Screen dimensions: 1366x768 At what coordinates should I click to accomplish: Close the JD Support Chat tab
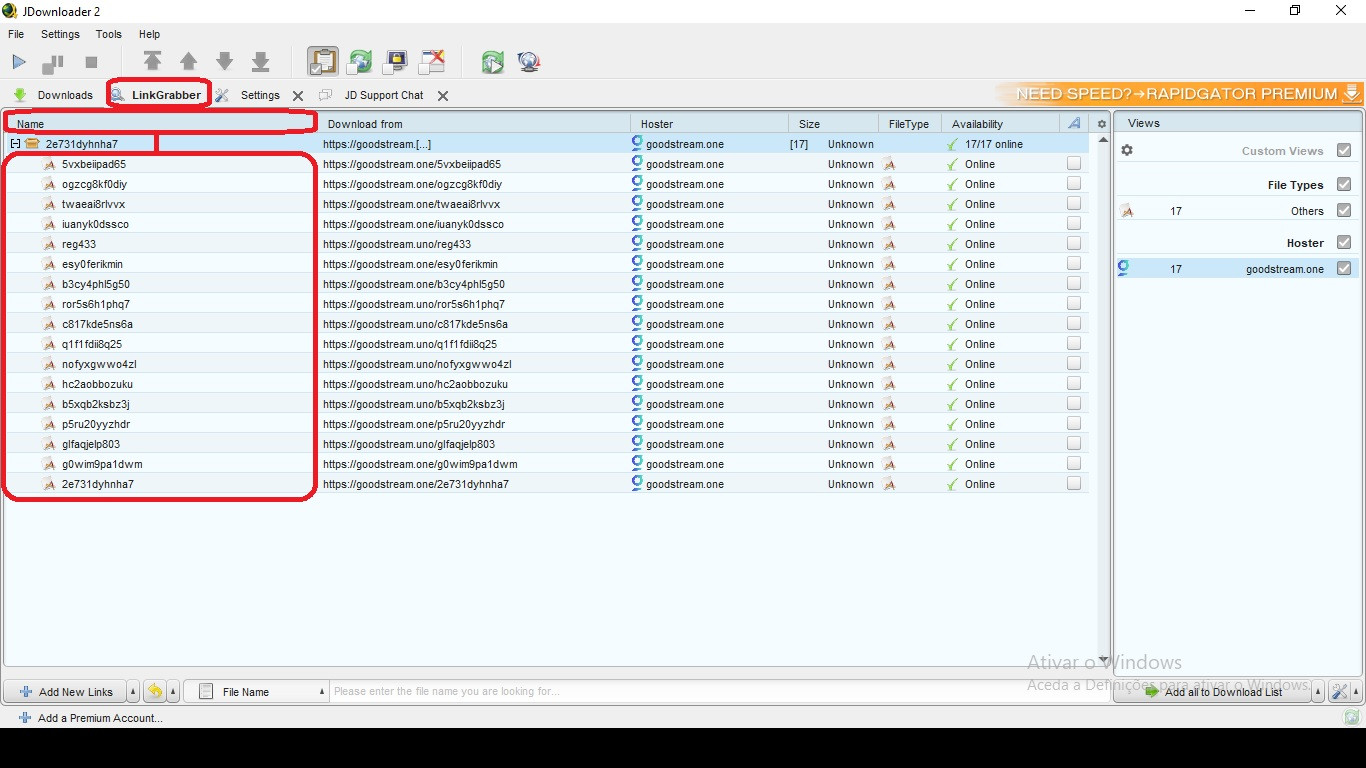[443, 96]
